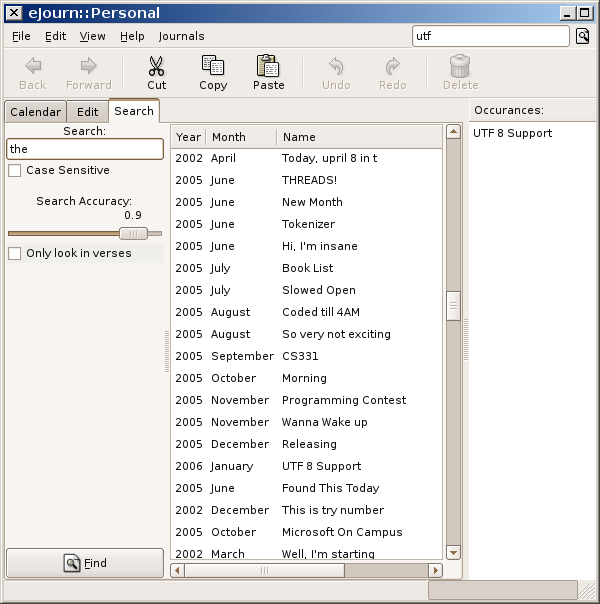
Task: Select the 'Programming Contest' row
Action: coord(307,400)
